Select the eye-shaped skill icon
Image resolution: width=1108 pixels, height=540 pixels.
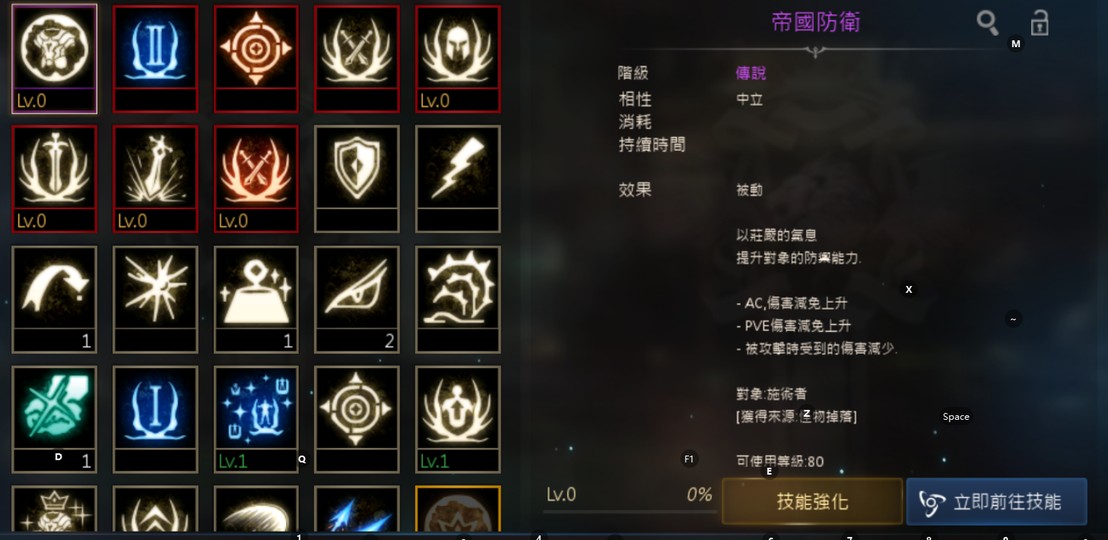click(x=357, y=299)
